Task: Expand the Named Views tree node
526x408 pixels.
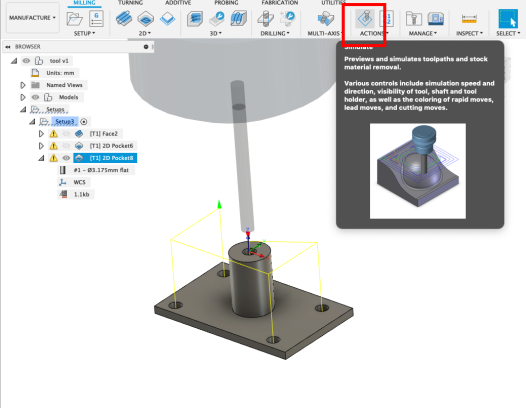Action: click(22, 85)
